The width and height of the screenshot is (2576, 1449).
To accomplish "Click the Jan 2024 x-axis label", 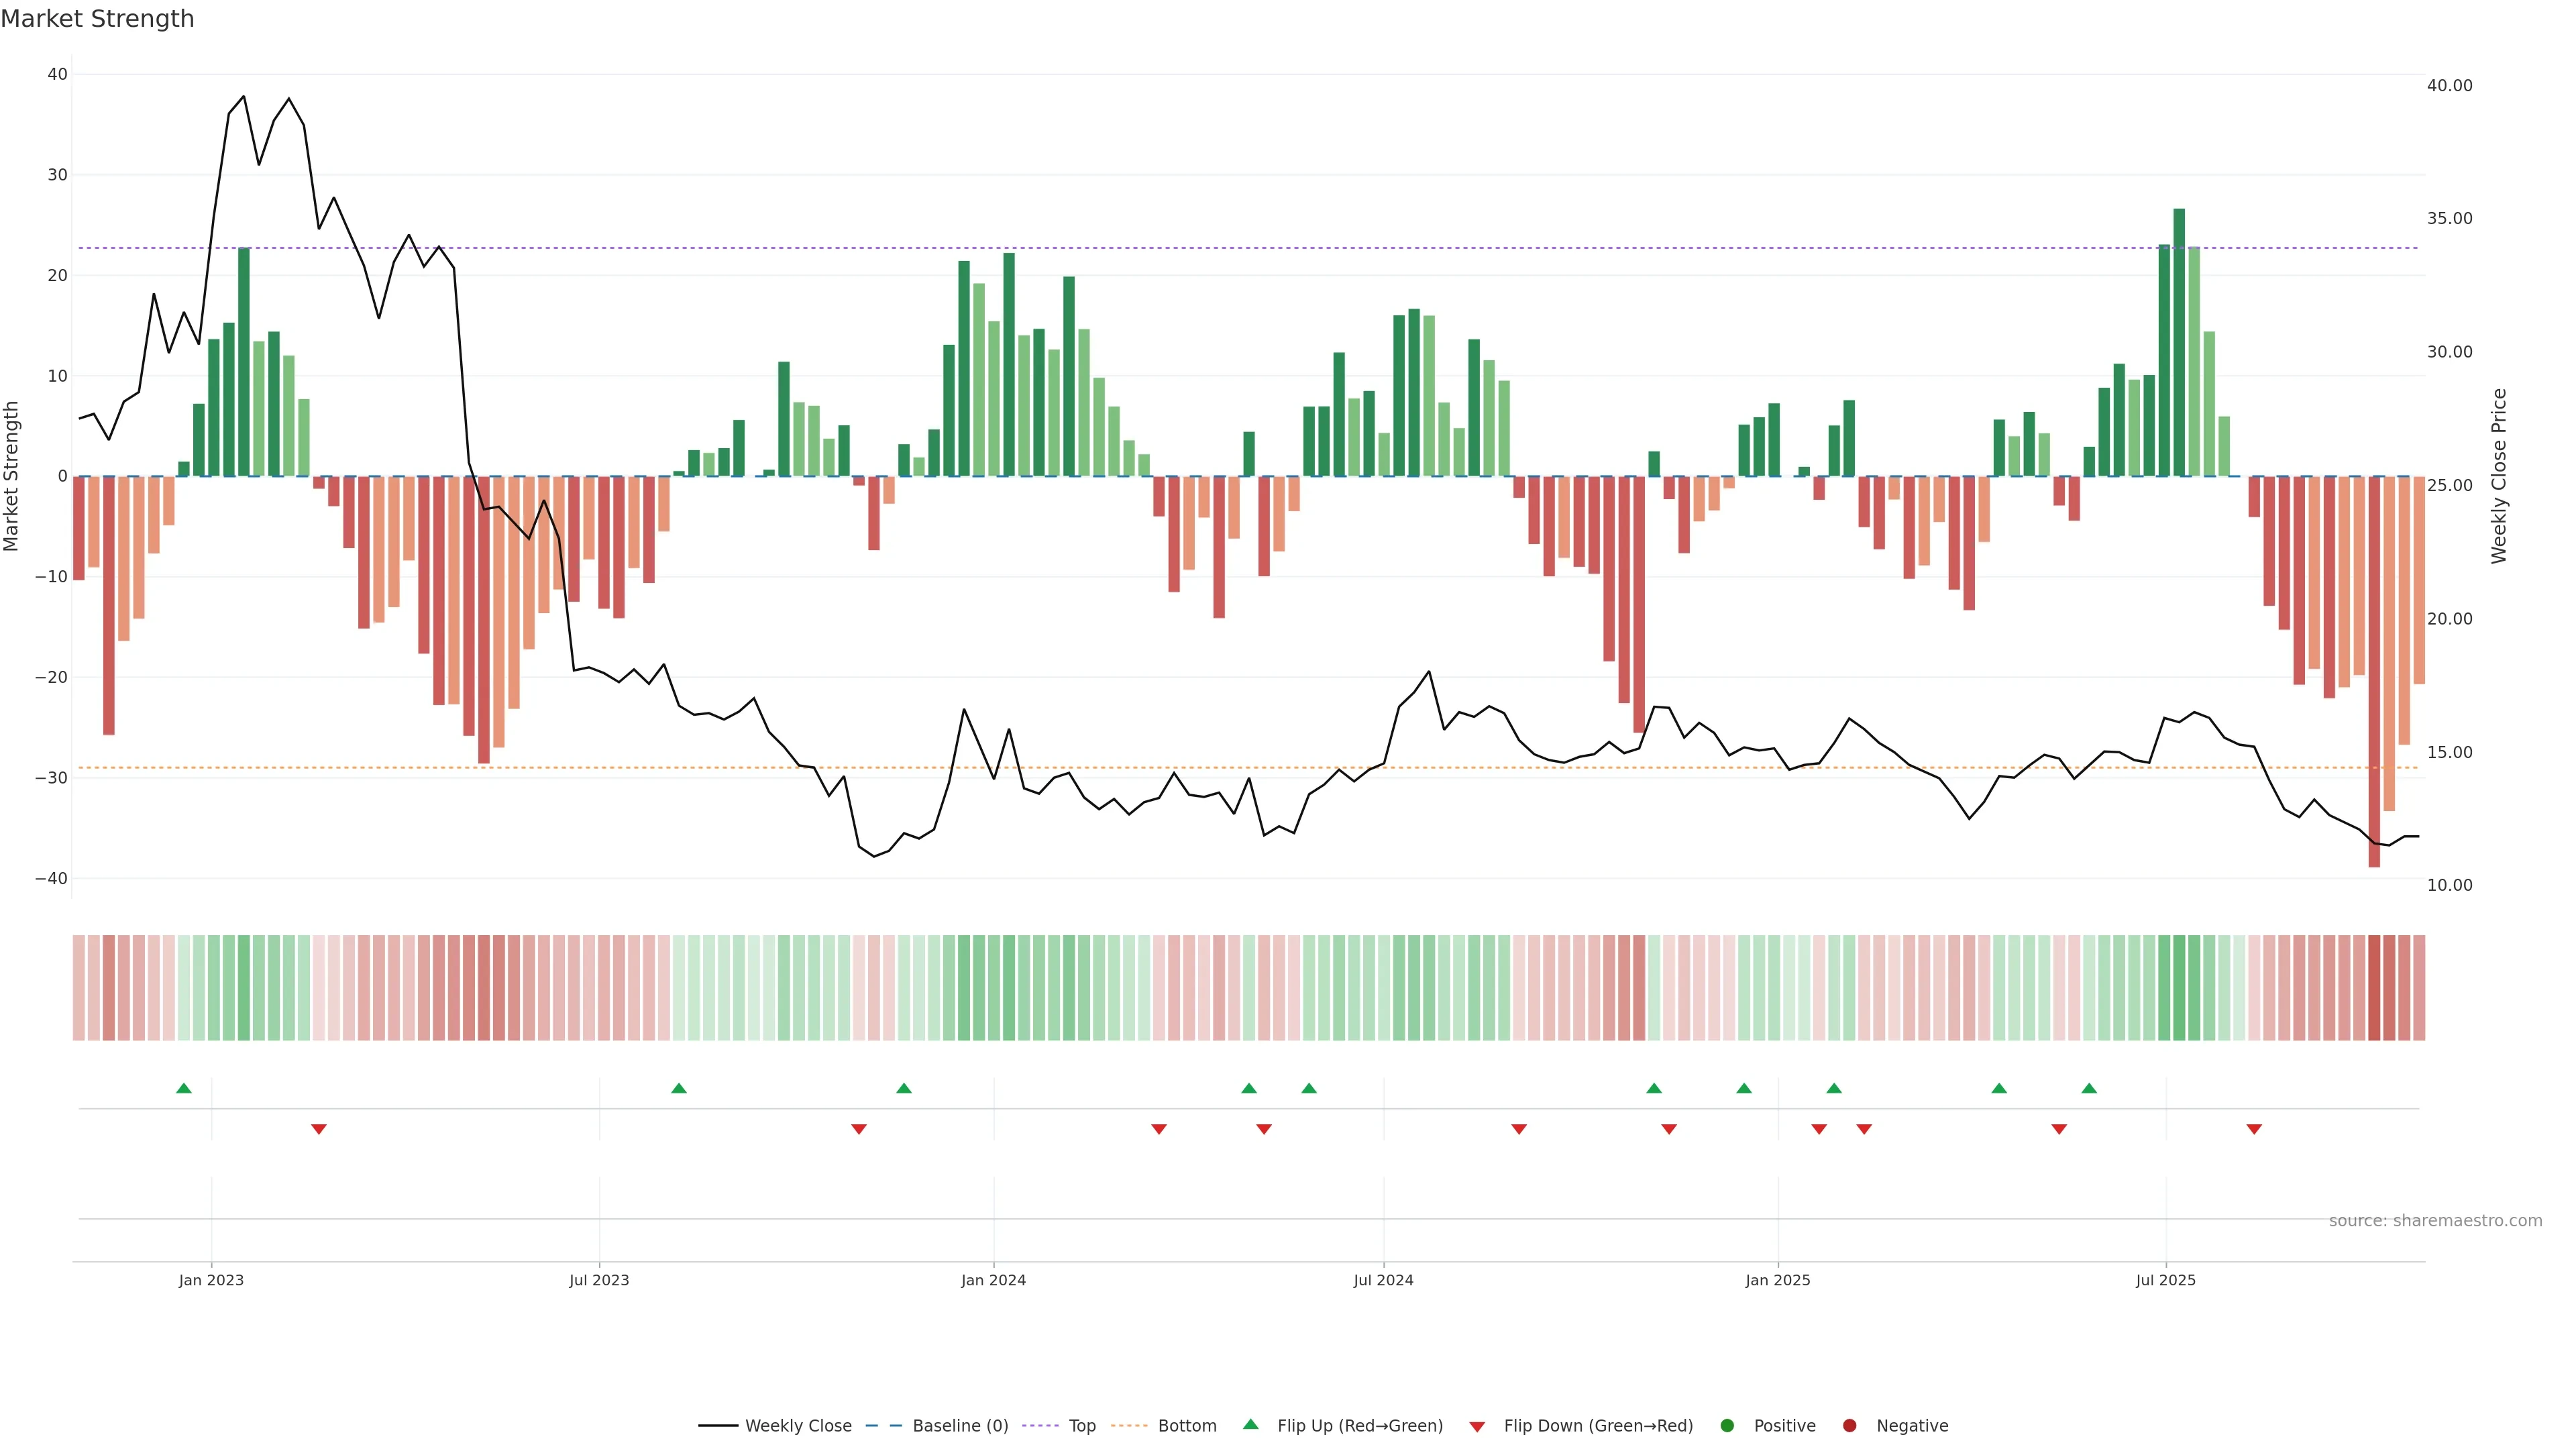I will click(x=993, y=1280).
